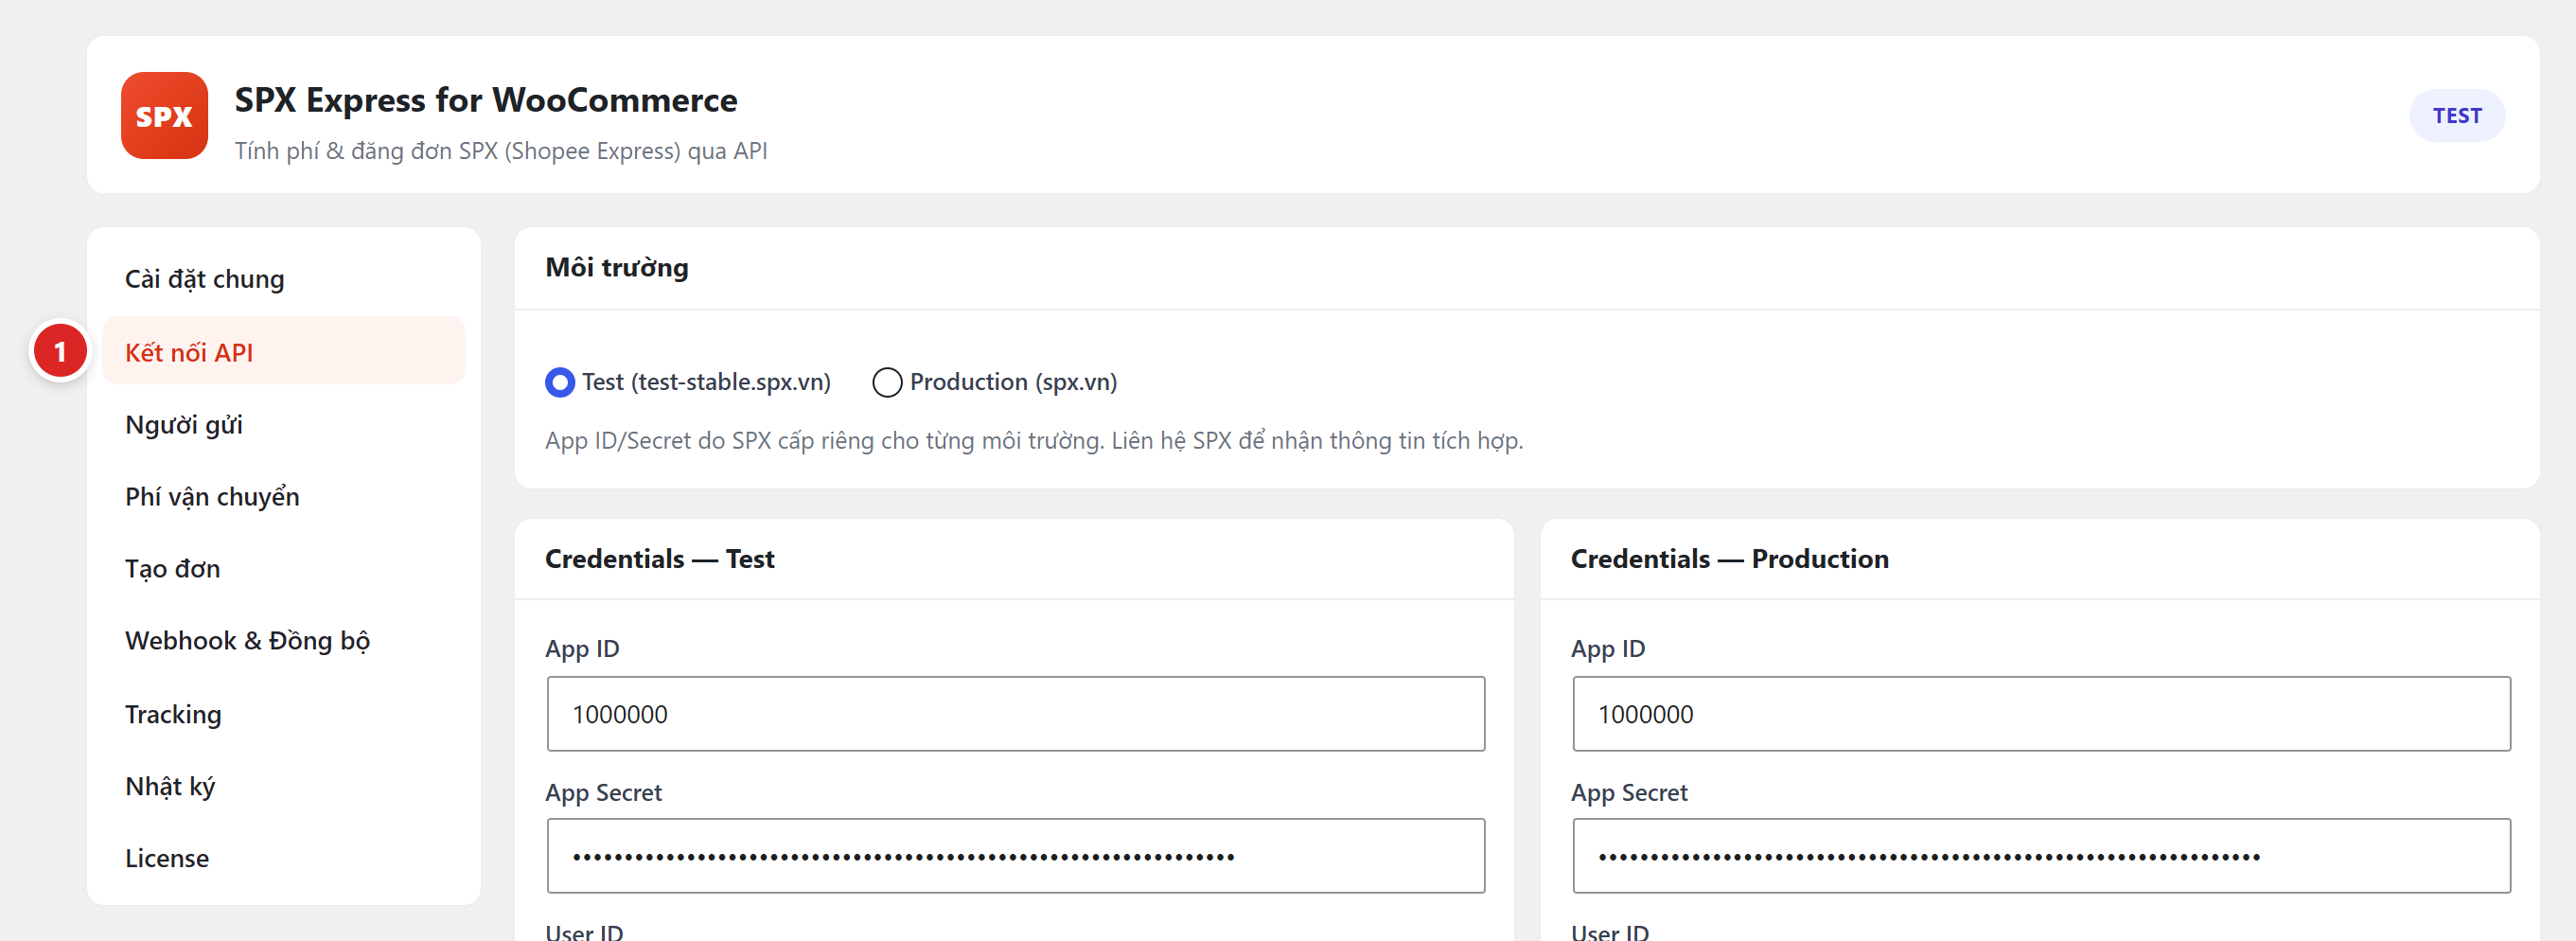2576x941 pixels.
Task: Click the 'App ID/Secret do SPX cấp' hint text
Action: coord(1034,441)
